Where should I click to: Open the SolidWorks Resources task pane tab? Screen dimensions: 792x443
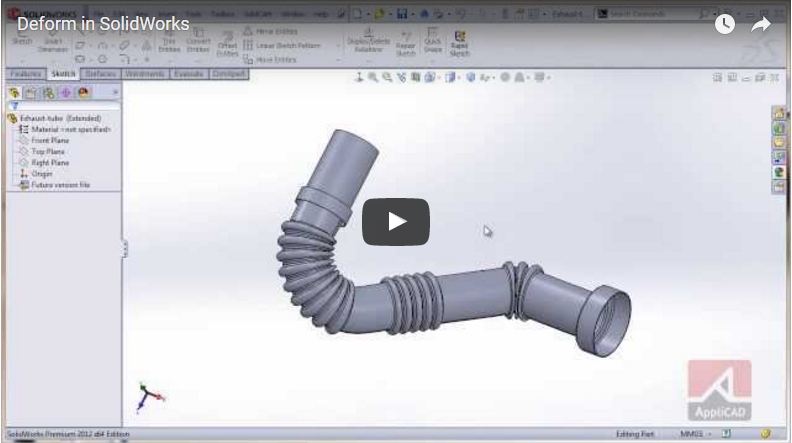click(778, 114)
